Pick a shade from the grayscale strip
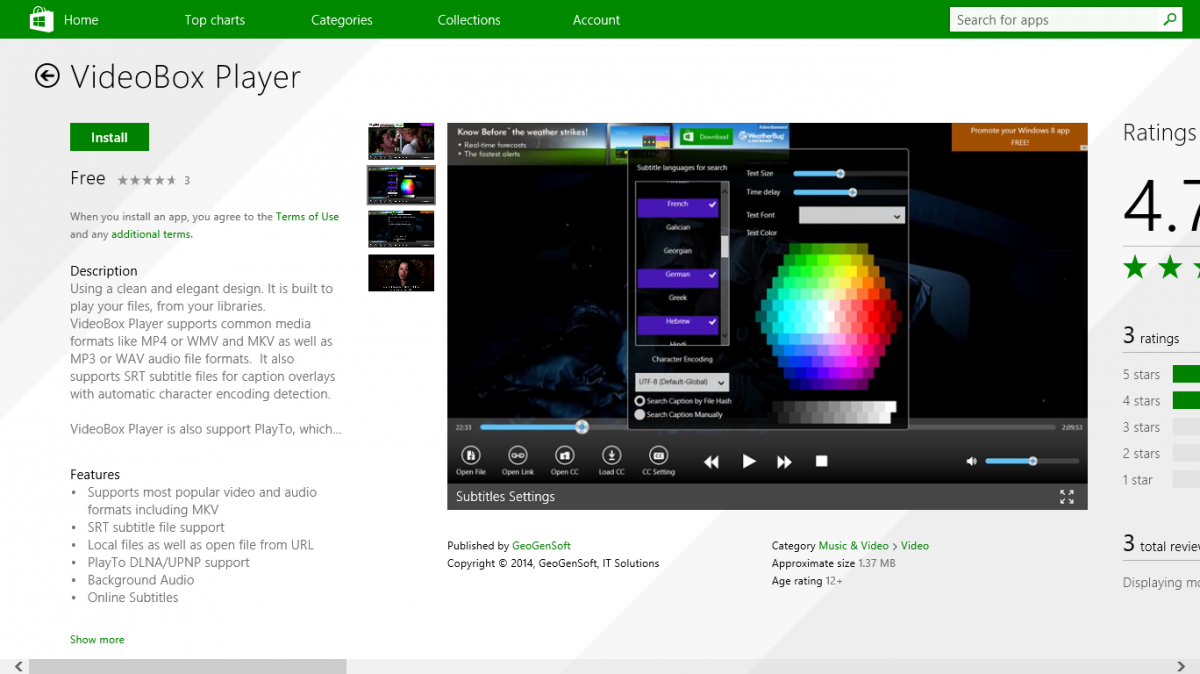 pos(835,411)
